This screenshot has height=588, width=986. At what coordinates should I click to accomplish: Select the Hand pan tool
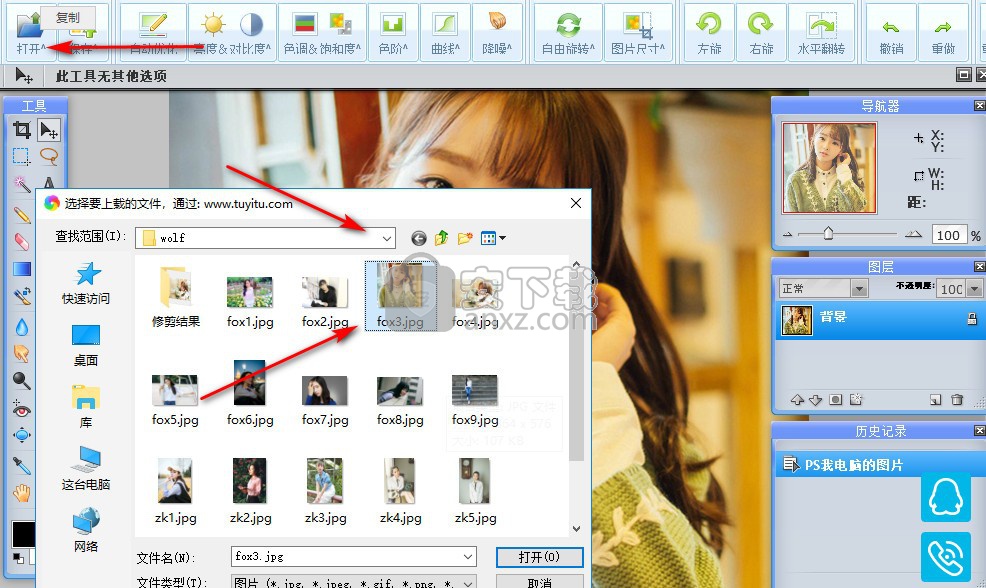tap(21, 492)
